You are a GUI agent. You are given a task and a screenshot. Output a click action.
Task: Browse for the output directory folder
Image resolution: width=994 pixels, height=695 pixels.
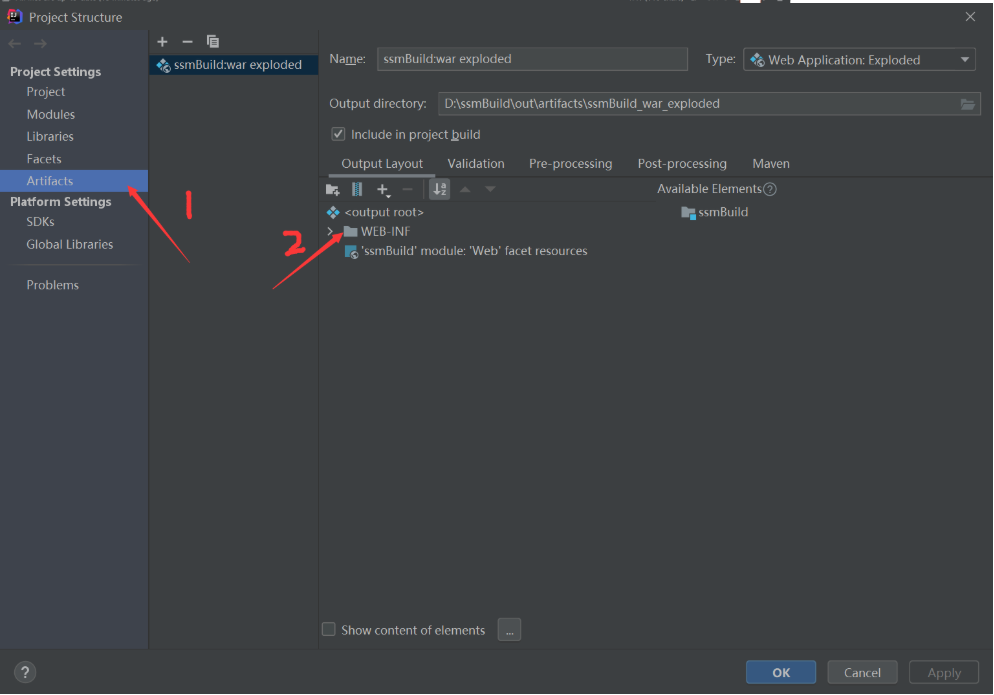967,103
